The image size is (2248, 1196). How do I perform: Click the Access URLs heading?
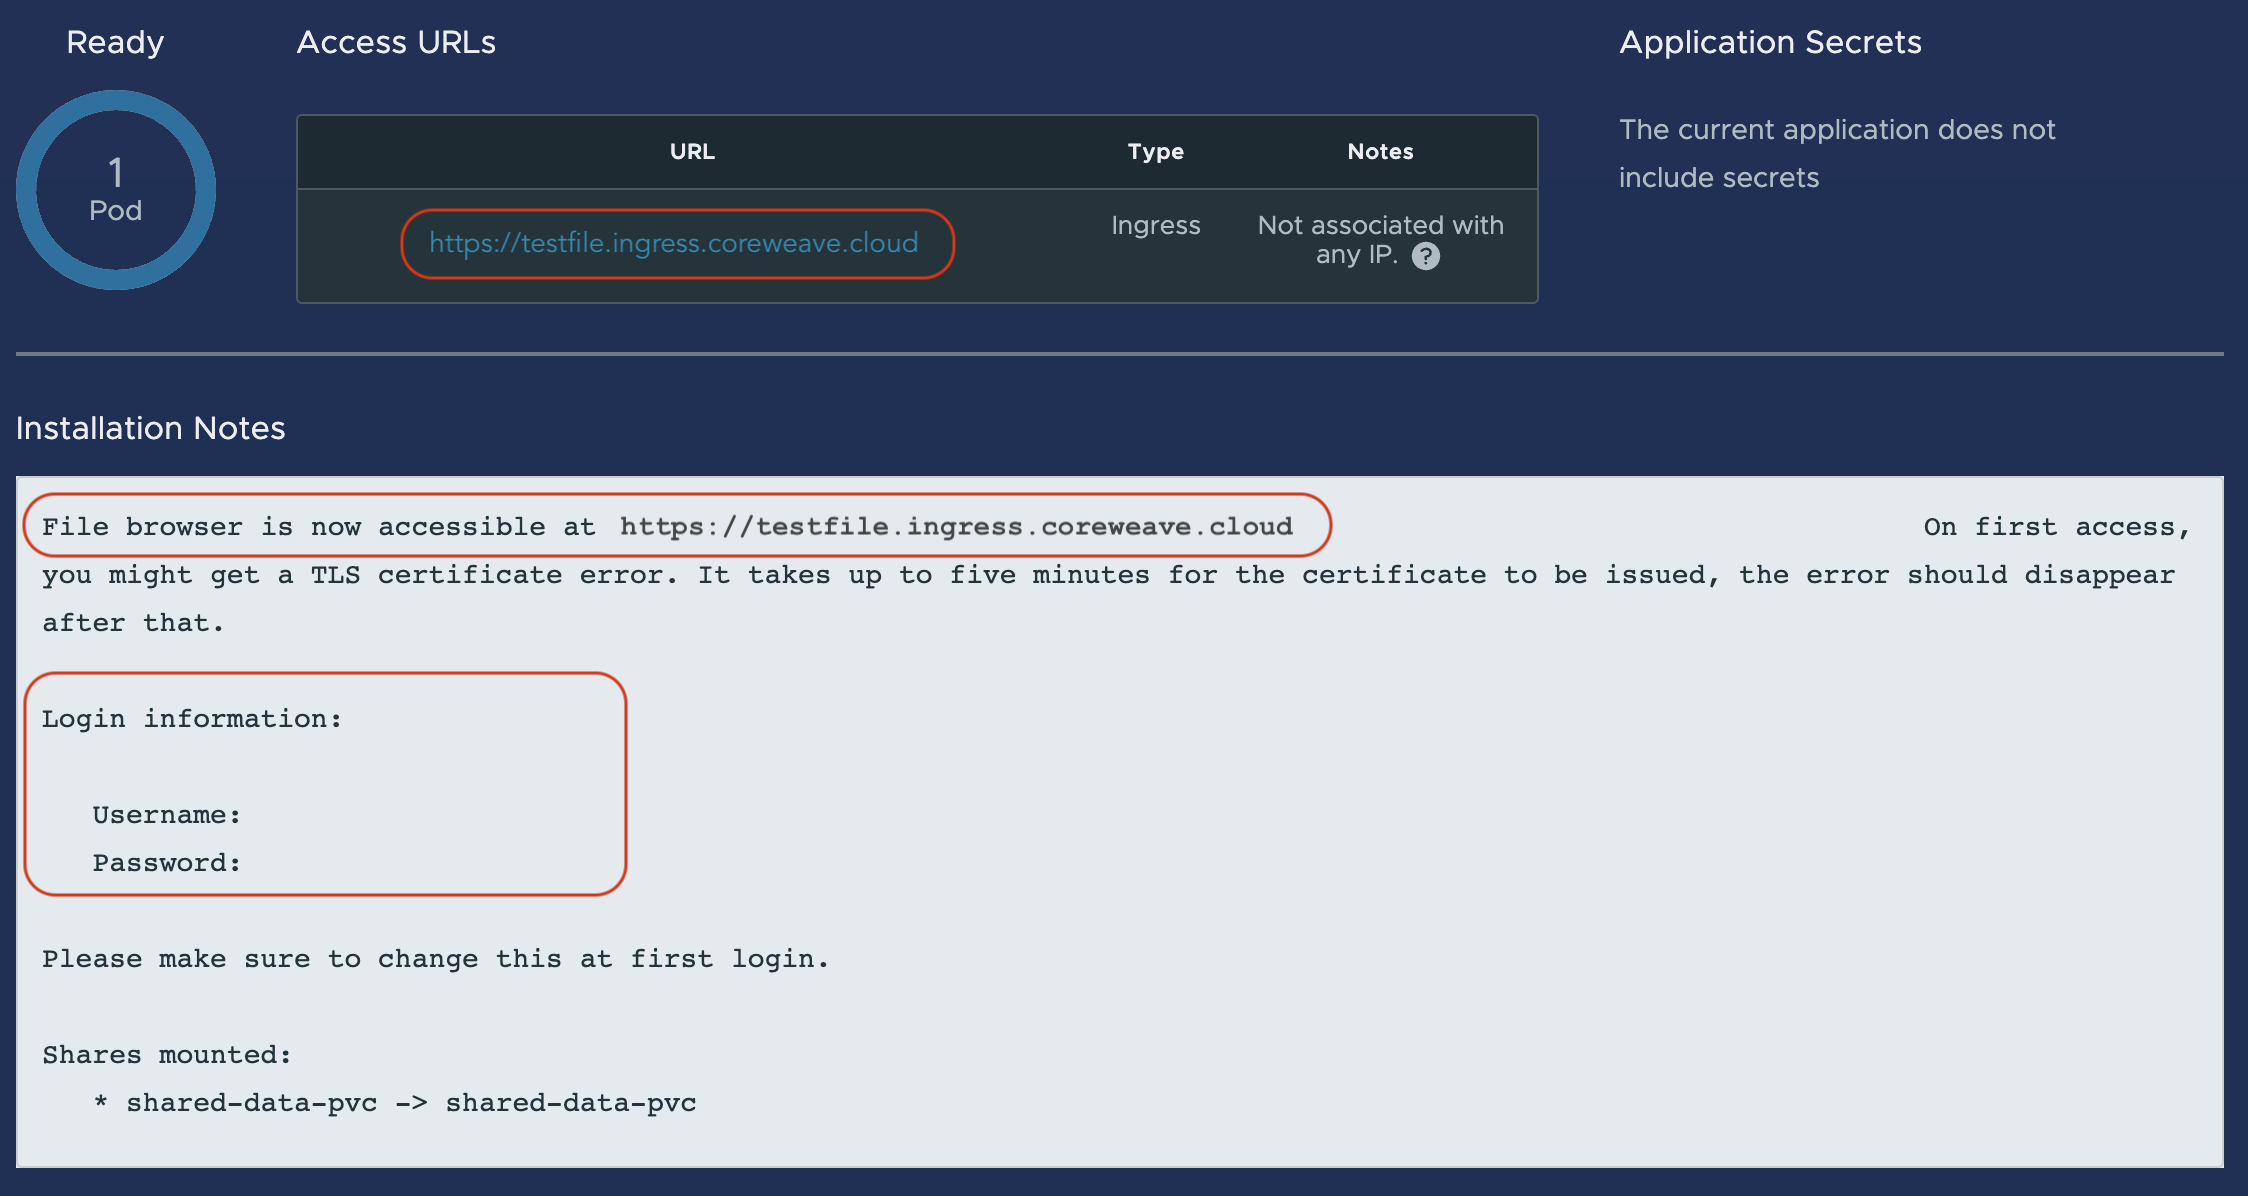(396, 42)
